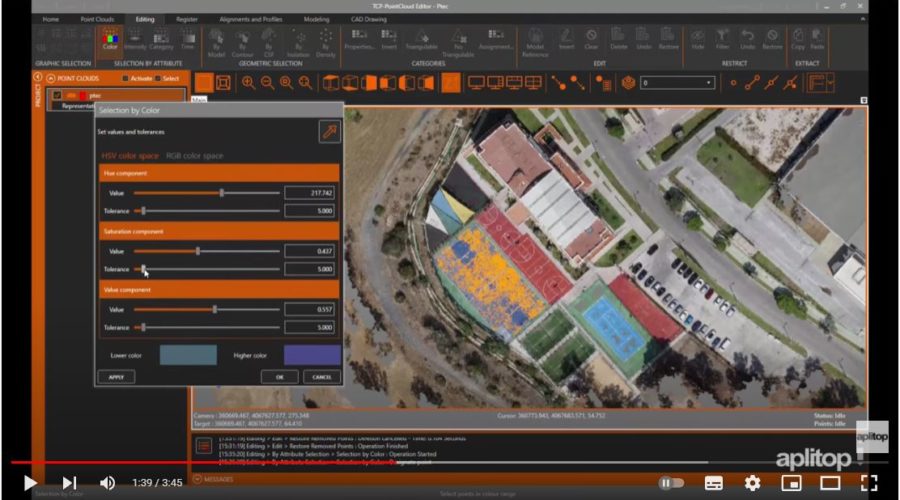Click CANCEL in Selection by Color dialog

tap(320, 377)
